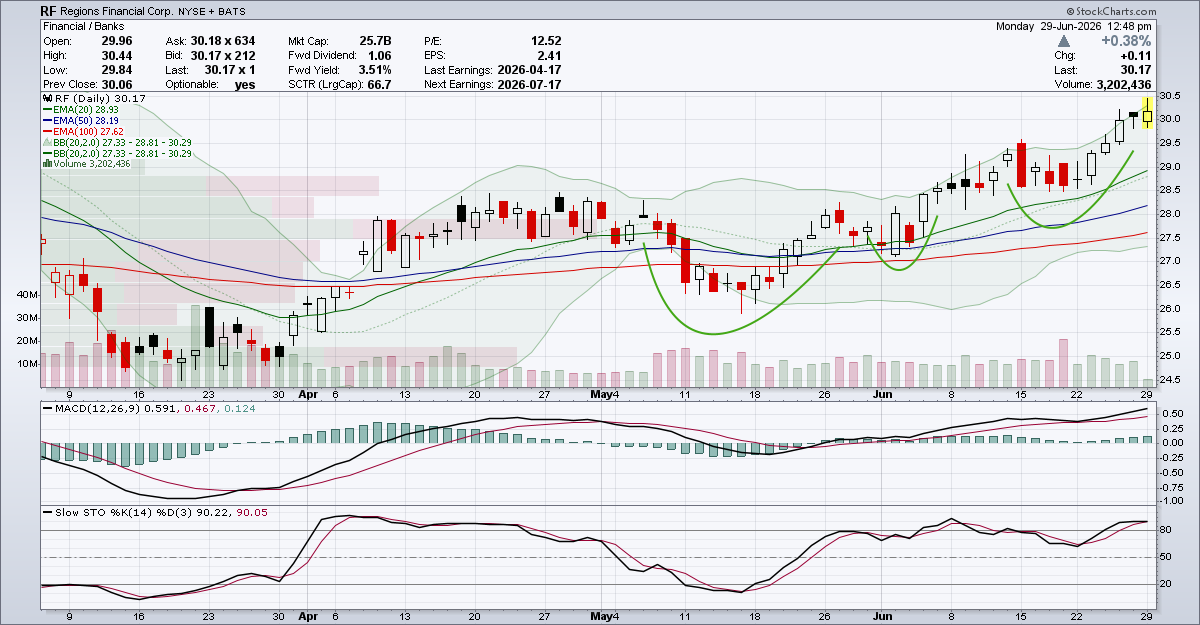Click the Bid quote 30.17 x 212
Image resolution: width=1200 pixels, height=625 pixels.
[x=224, y=56]
